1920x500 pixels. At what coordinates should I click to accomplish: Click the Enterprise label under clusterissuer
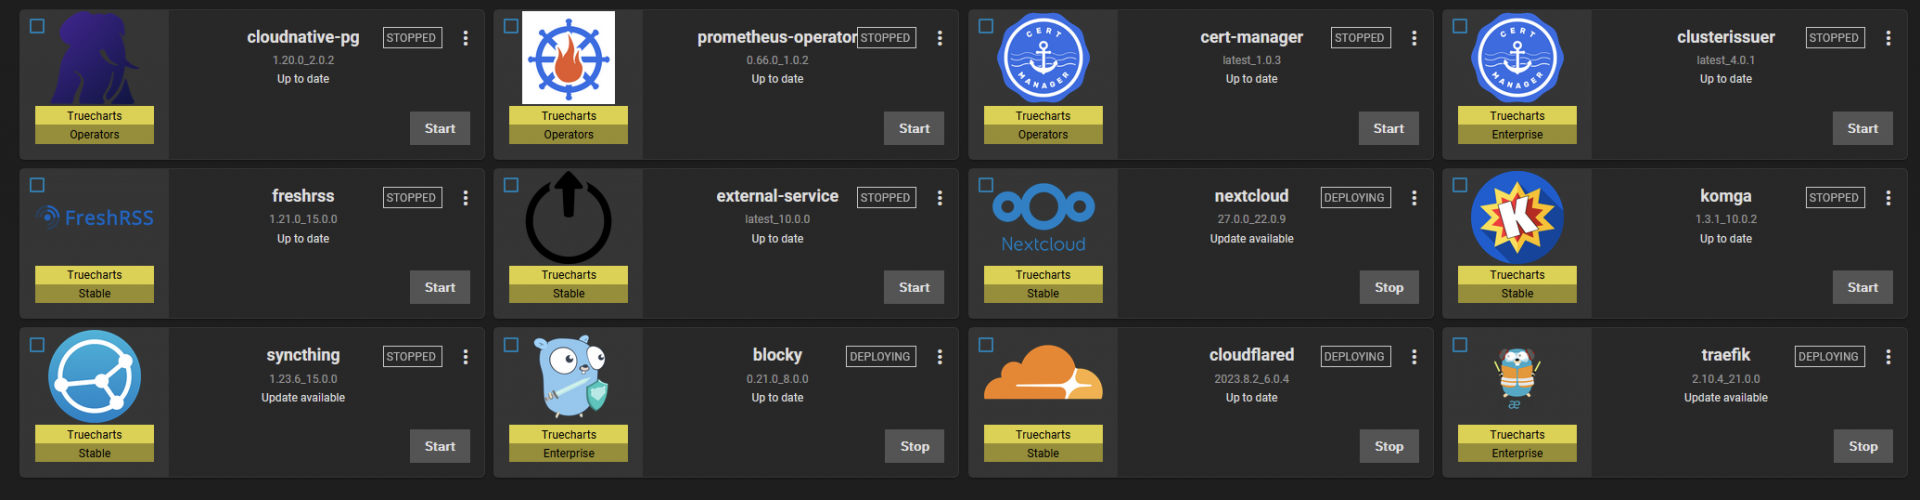pyautogui.click(x=1517, y=135)
